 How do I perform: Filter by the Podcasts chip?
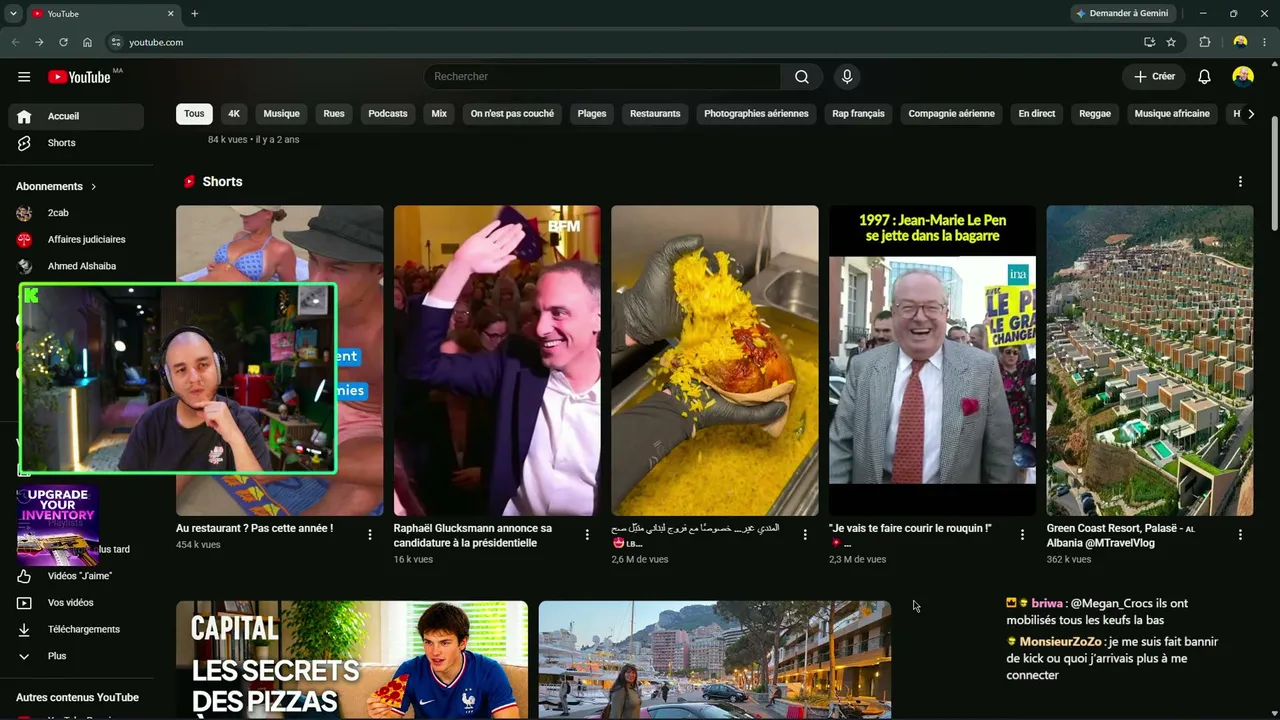coord(388,114)
